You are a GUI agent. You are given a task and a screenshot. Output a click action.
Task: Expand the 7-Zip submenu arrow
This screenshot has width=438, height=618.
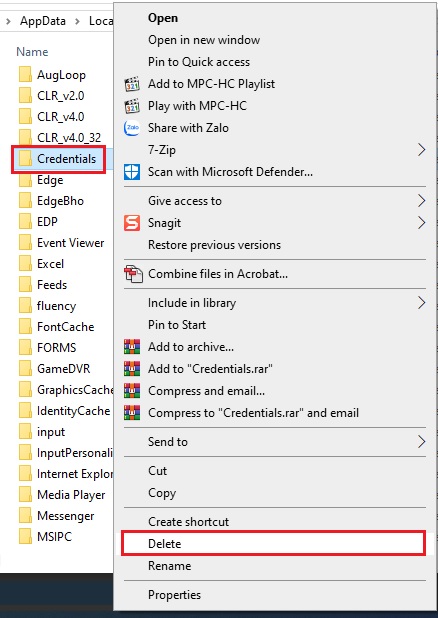(421, 150)
